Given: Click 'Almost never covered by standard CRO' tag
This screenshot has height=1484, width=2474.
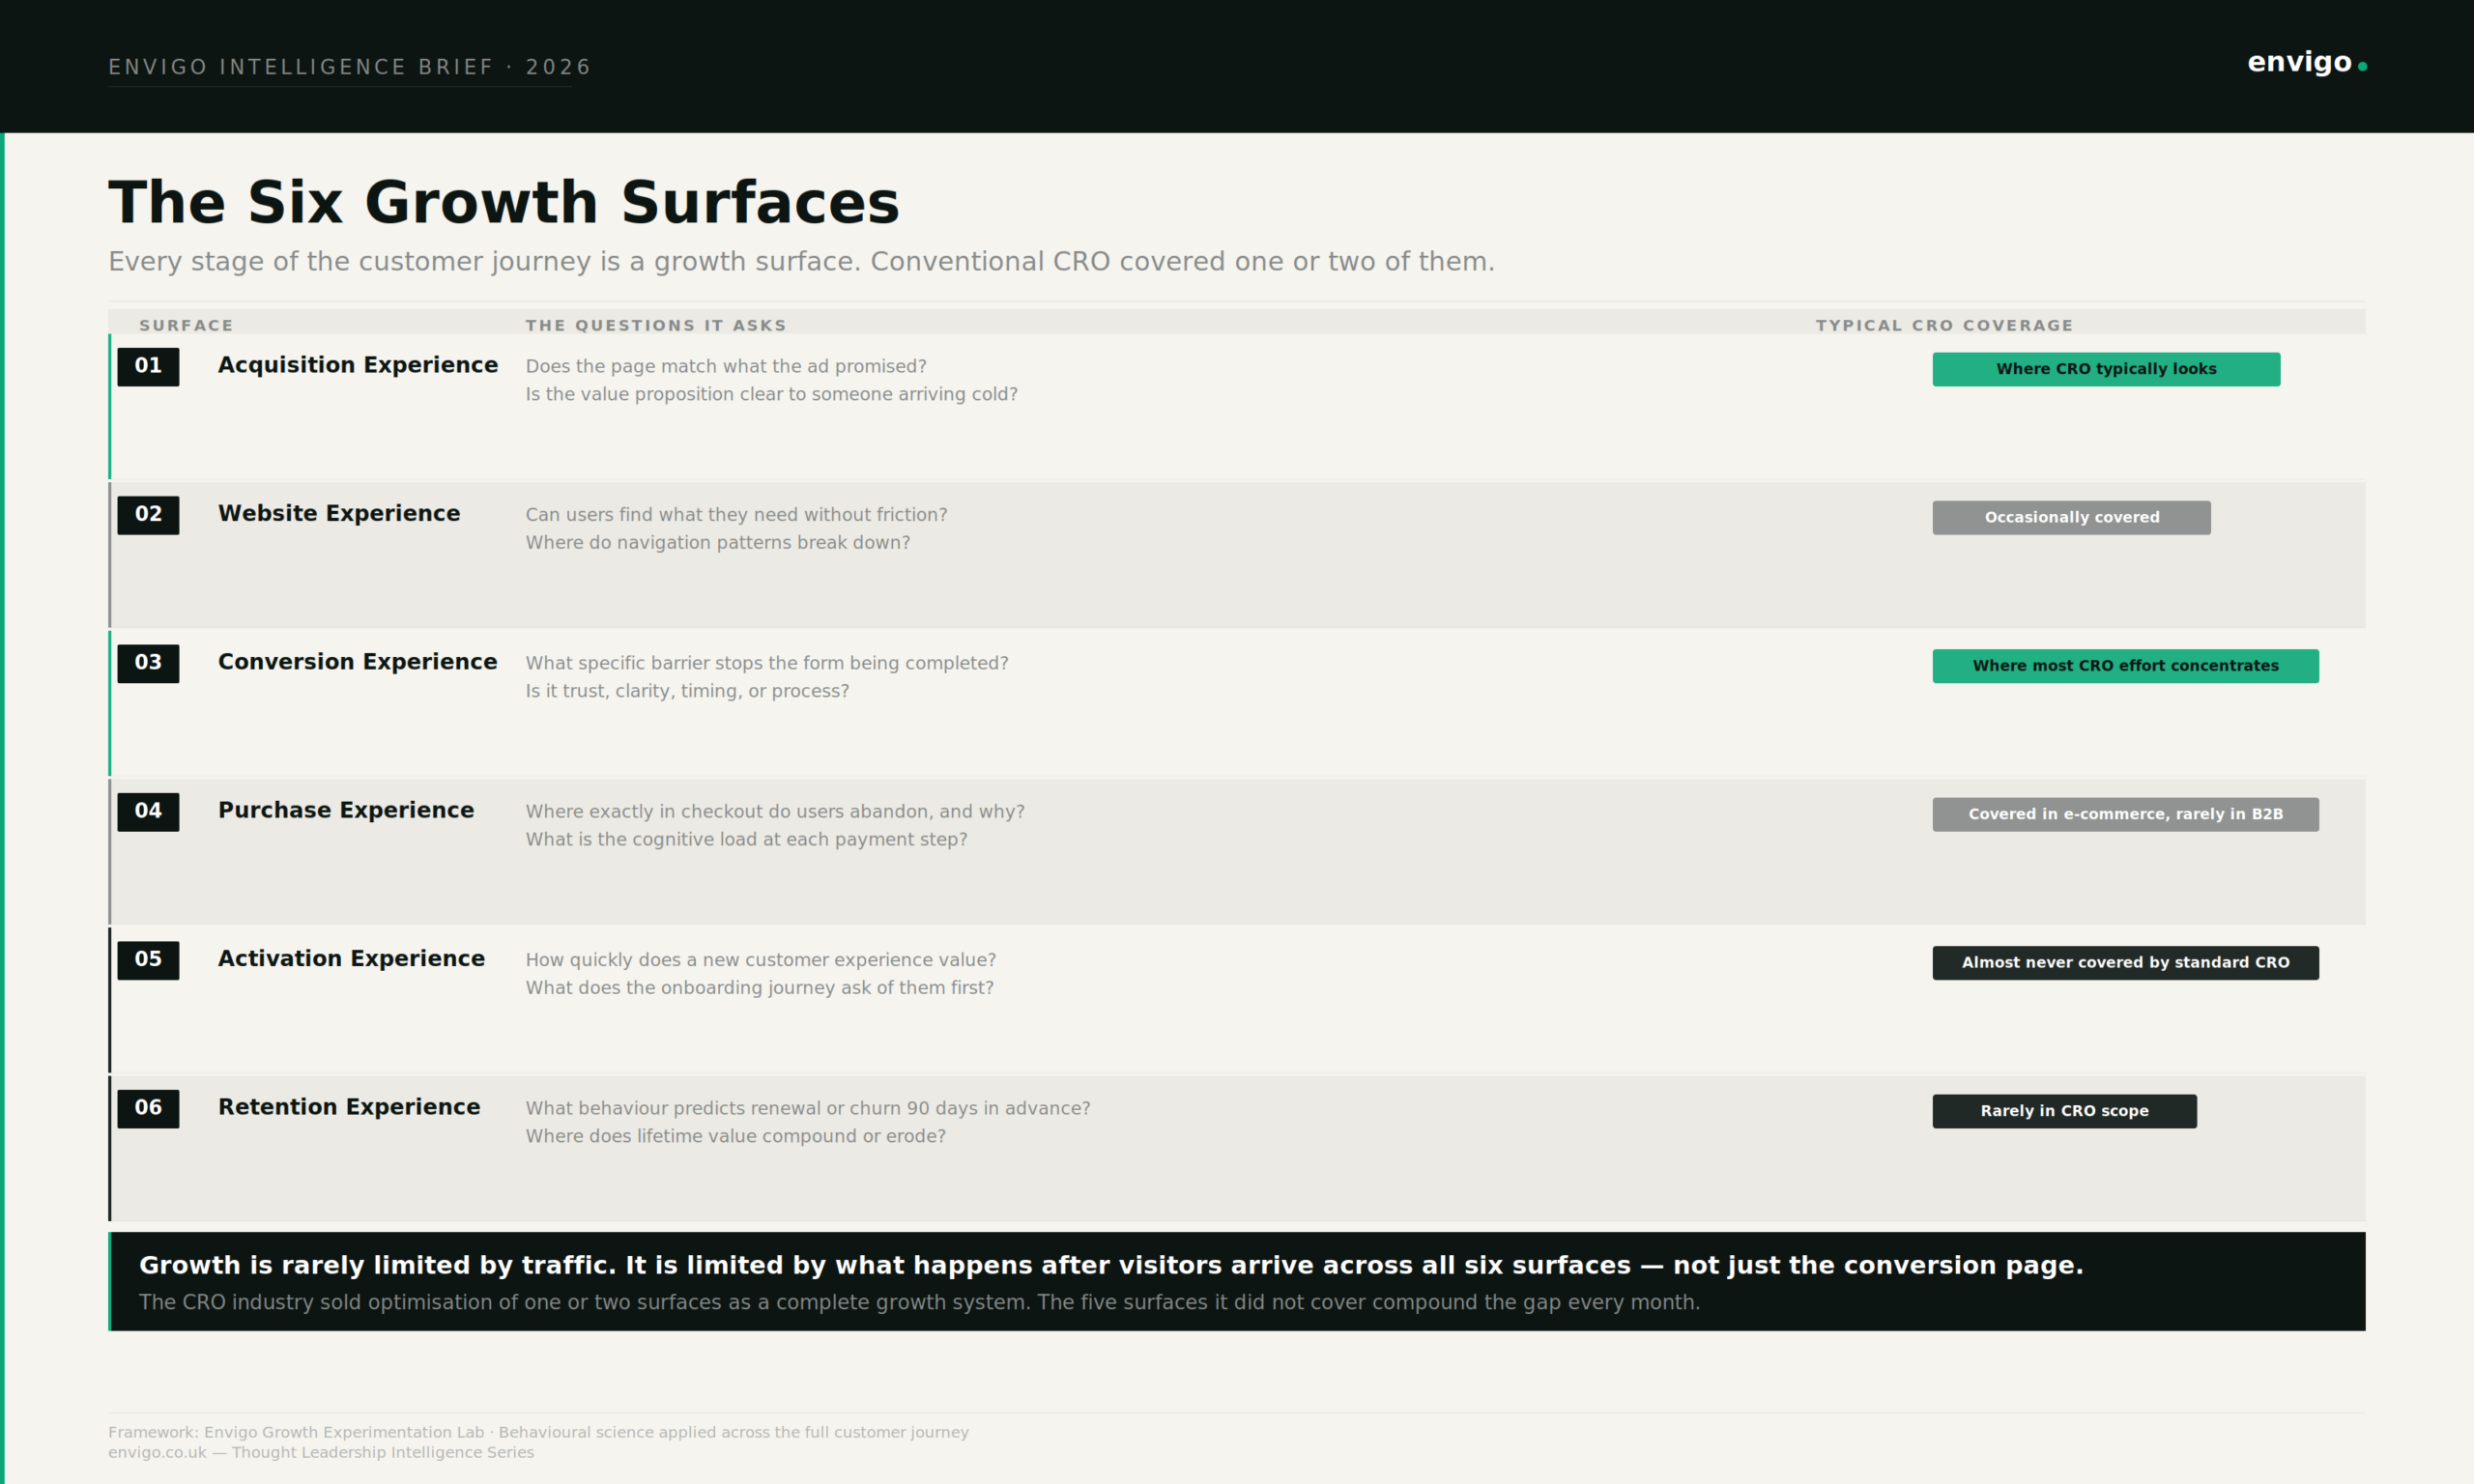Looking at the screenshot, I should click(2125, 963).
